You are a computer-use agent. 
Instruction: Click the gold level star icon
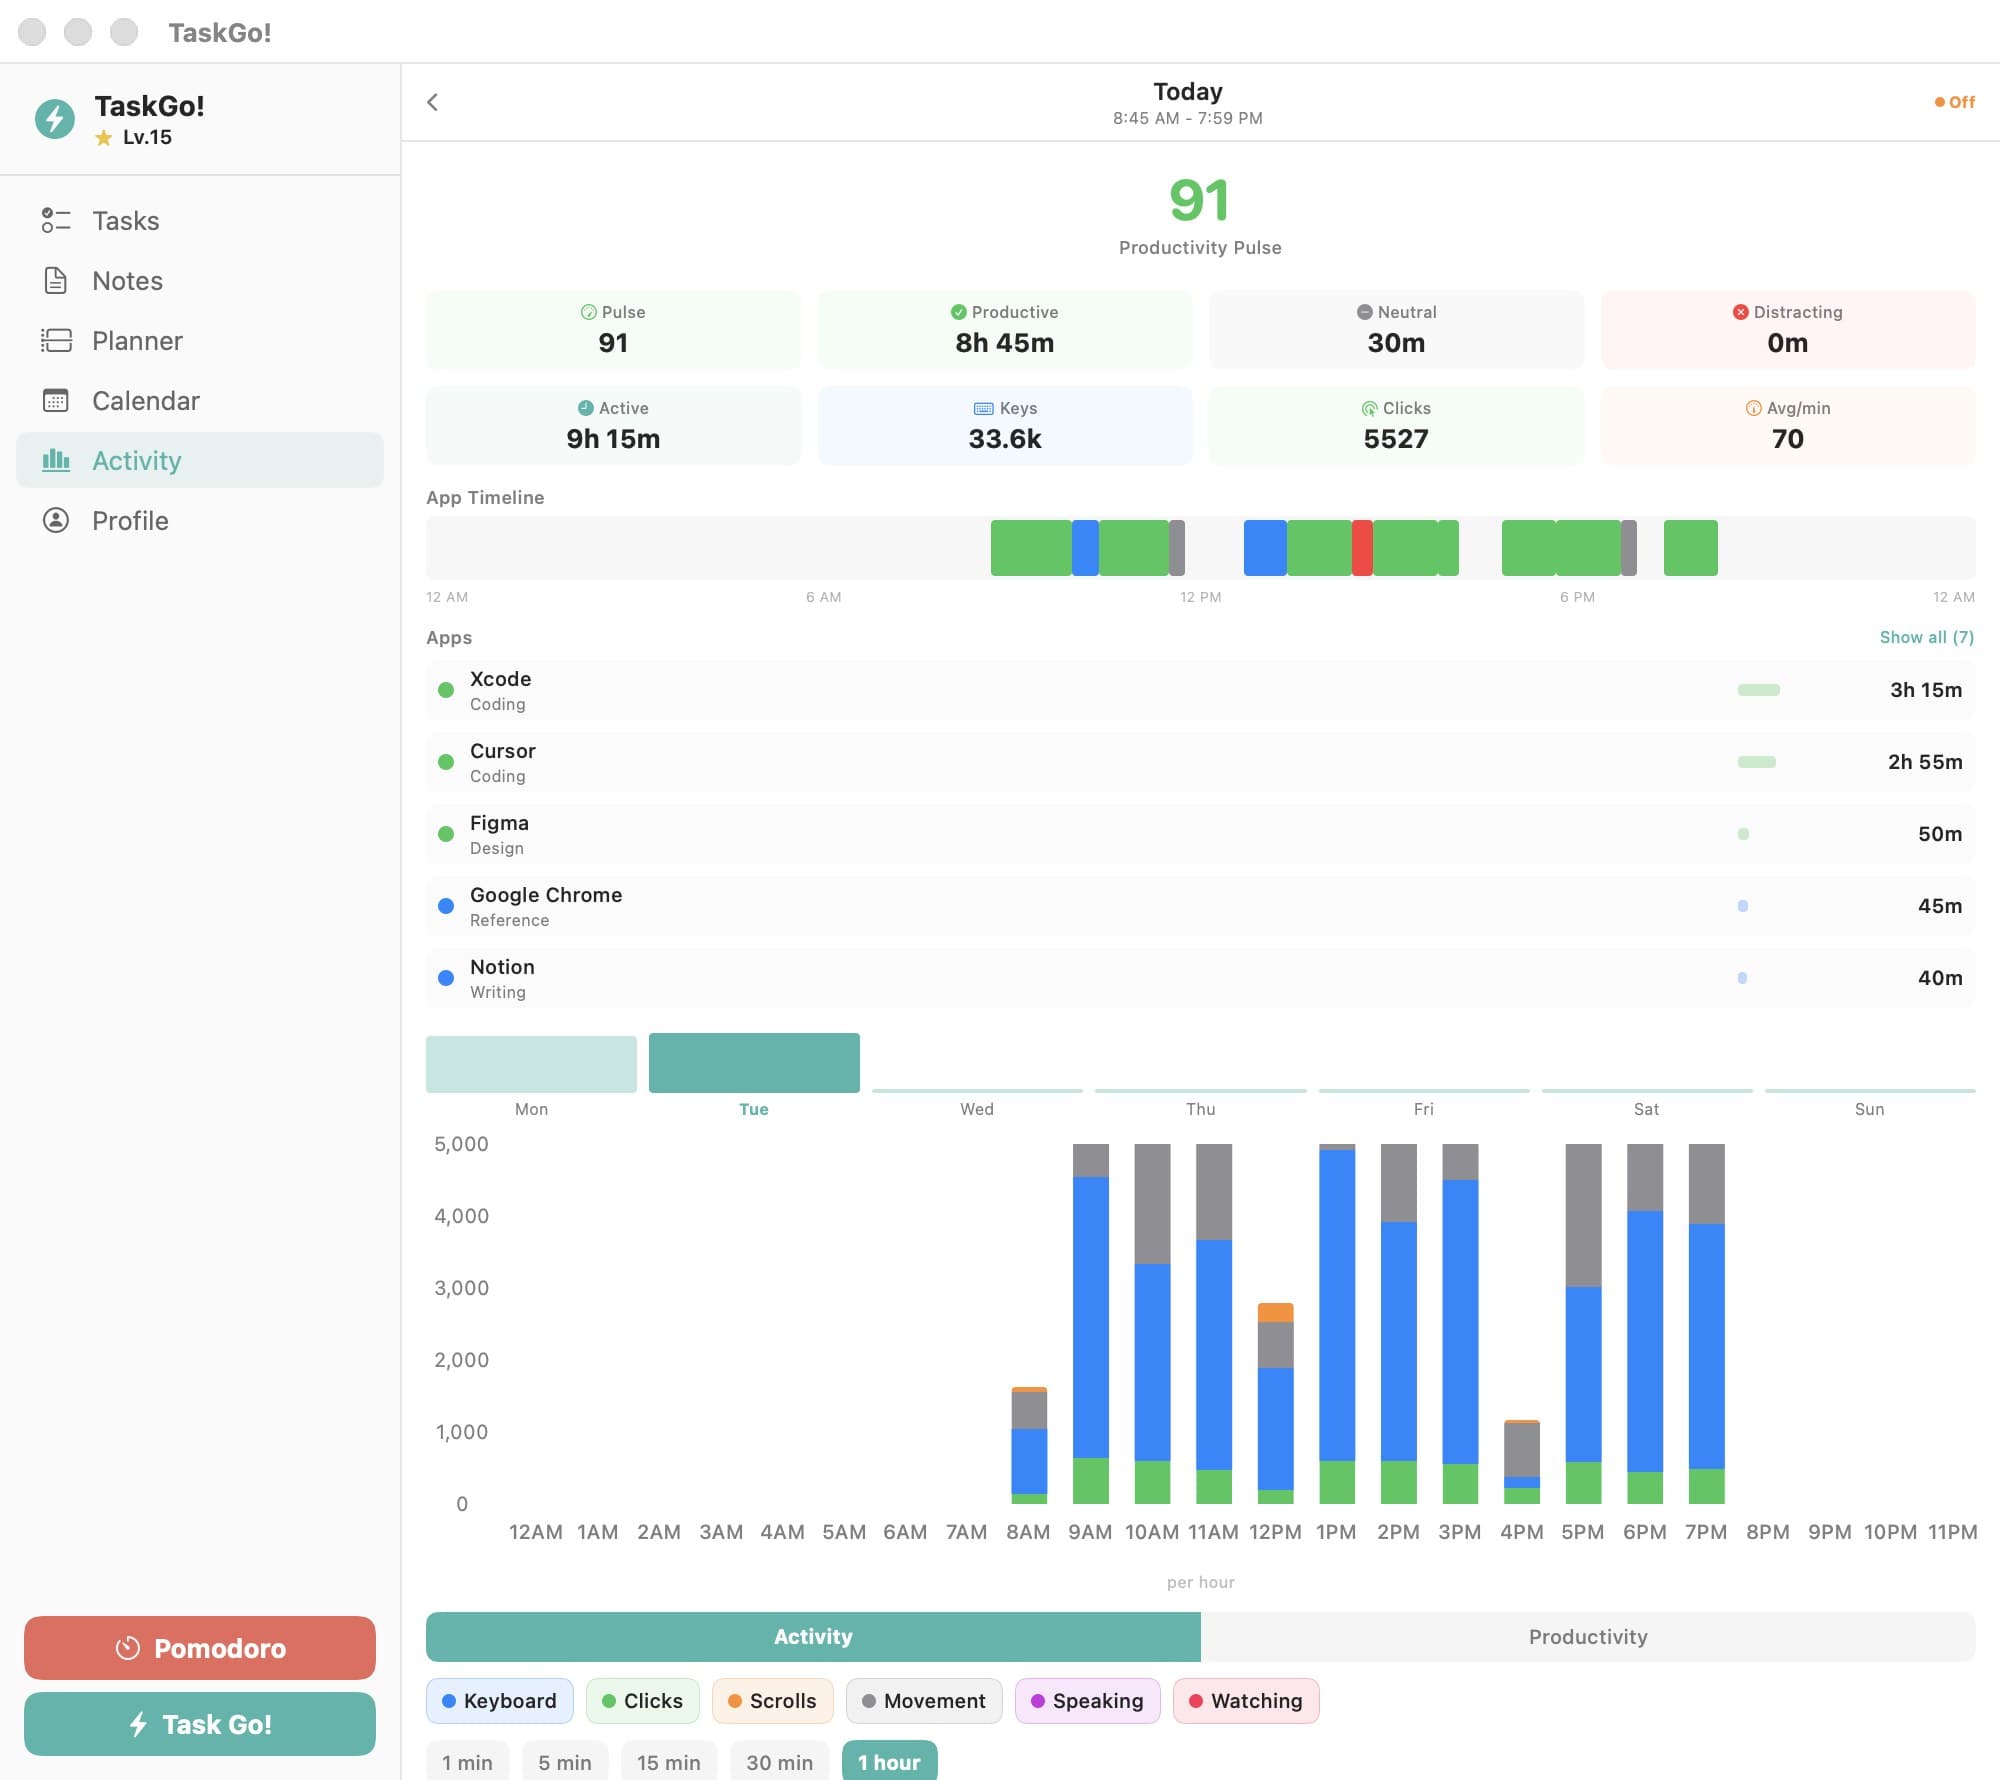(x=103, y=138)
